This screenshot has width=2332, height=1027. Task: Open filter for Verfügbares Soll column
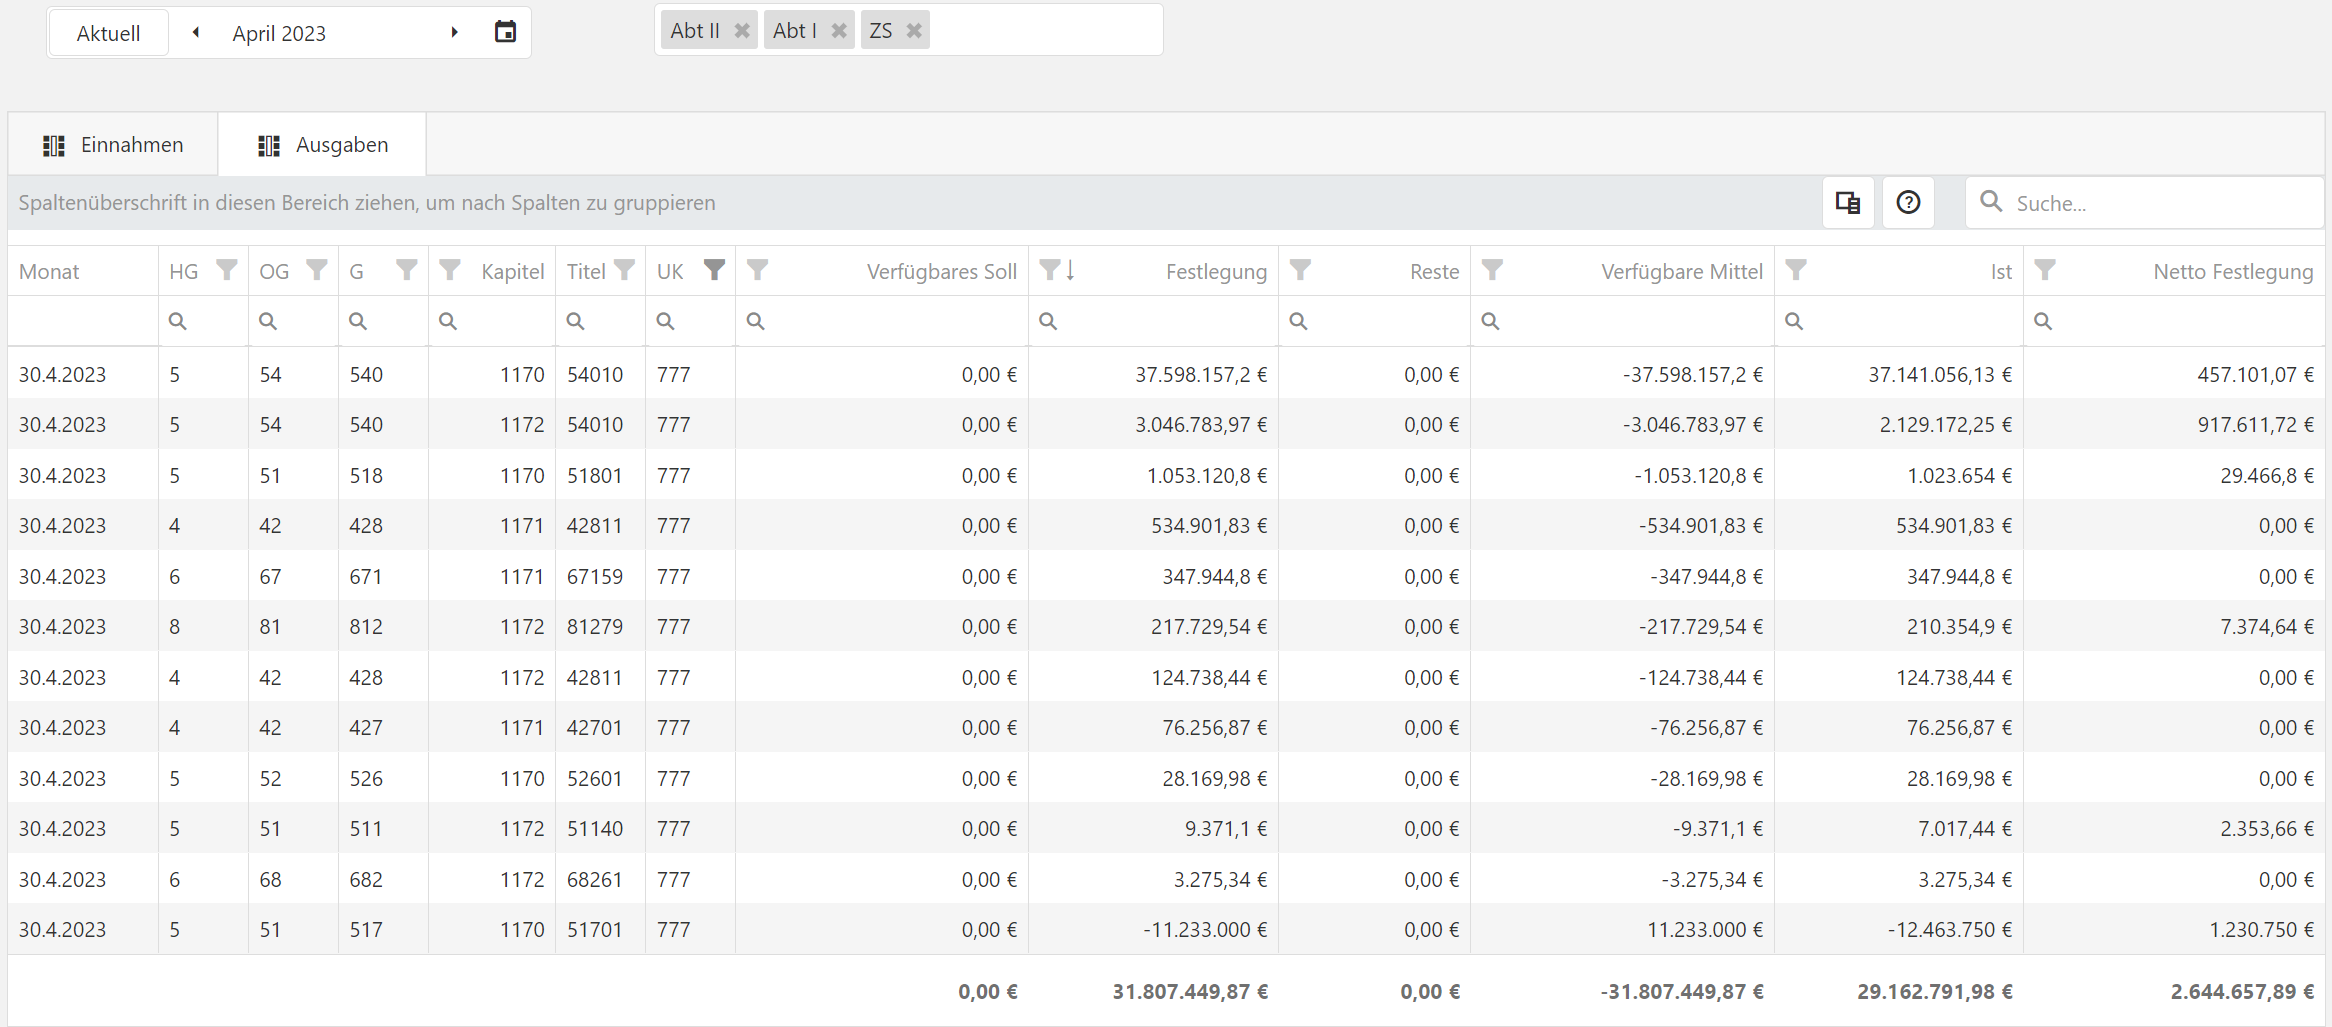[x=757, y=270]
